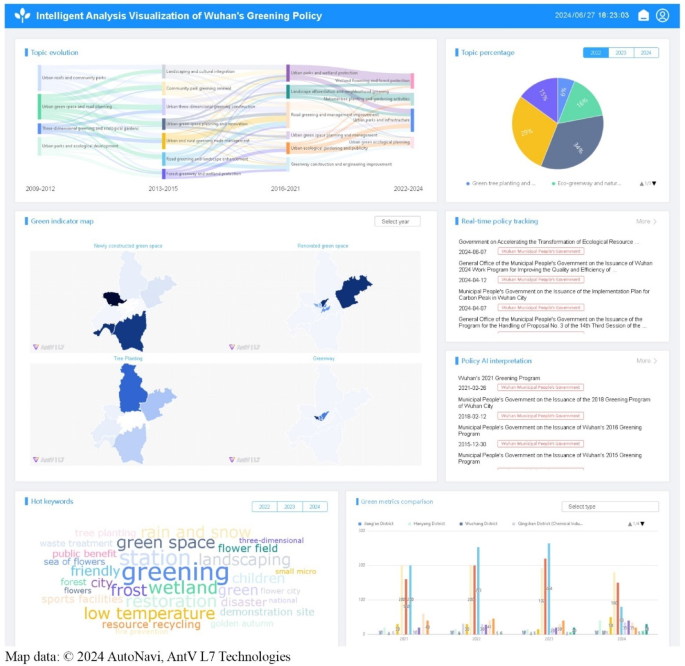This screenshot has width=685, height=666.
Task: Click the header date and time text
Action: coord(592,15)
